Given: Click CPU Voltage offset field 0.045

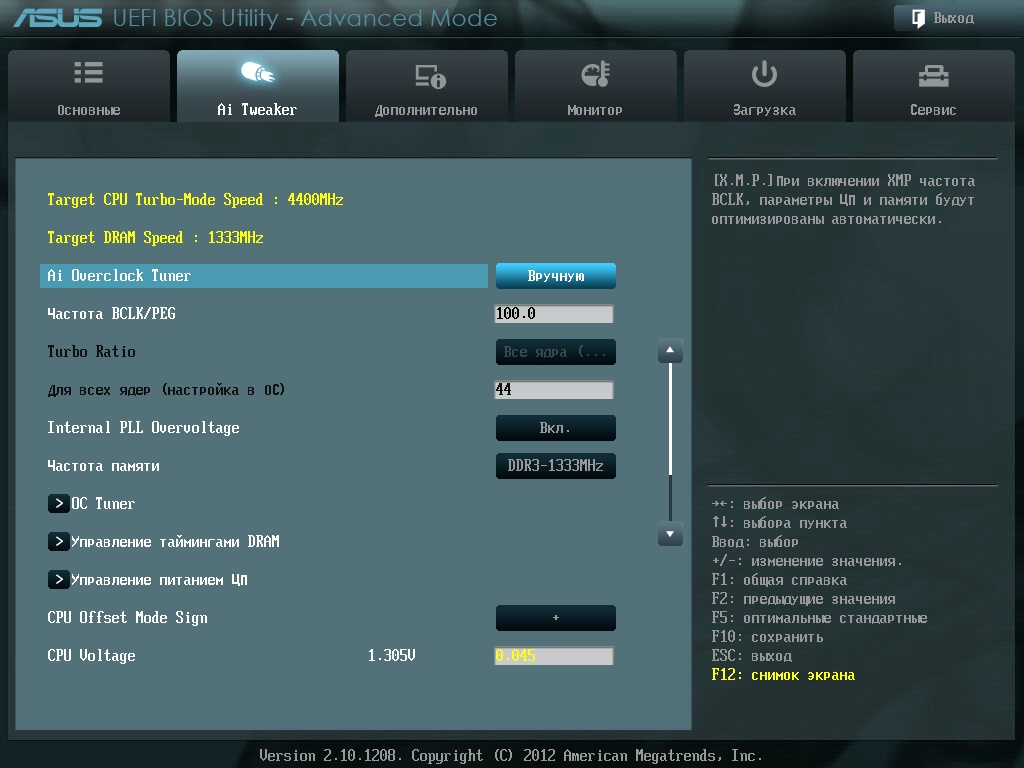Looking at the screenshot, I should (554, 656).
